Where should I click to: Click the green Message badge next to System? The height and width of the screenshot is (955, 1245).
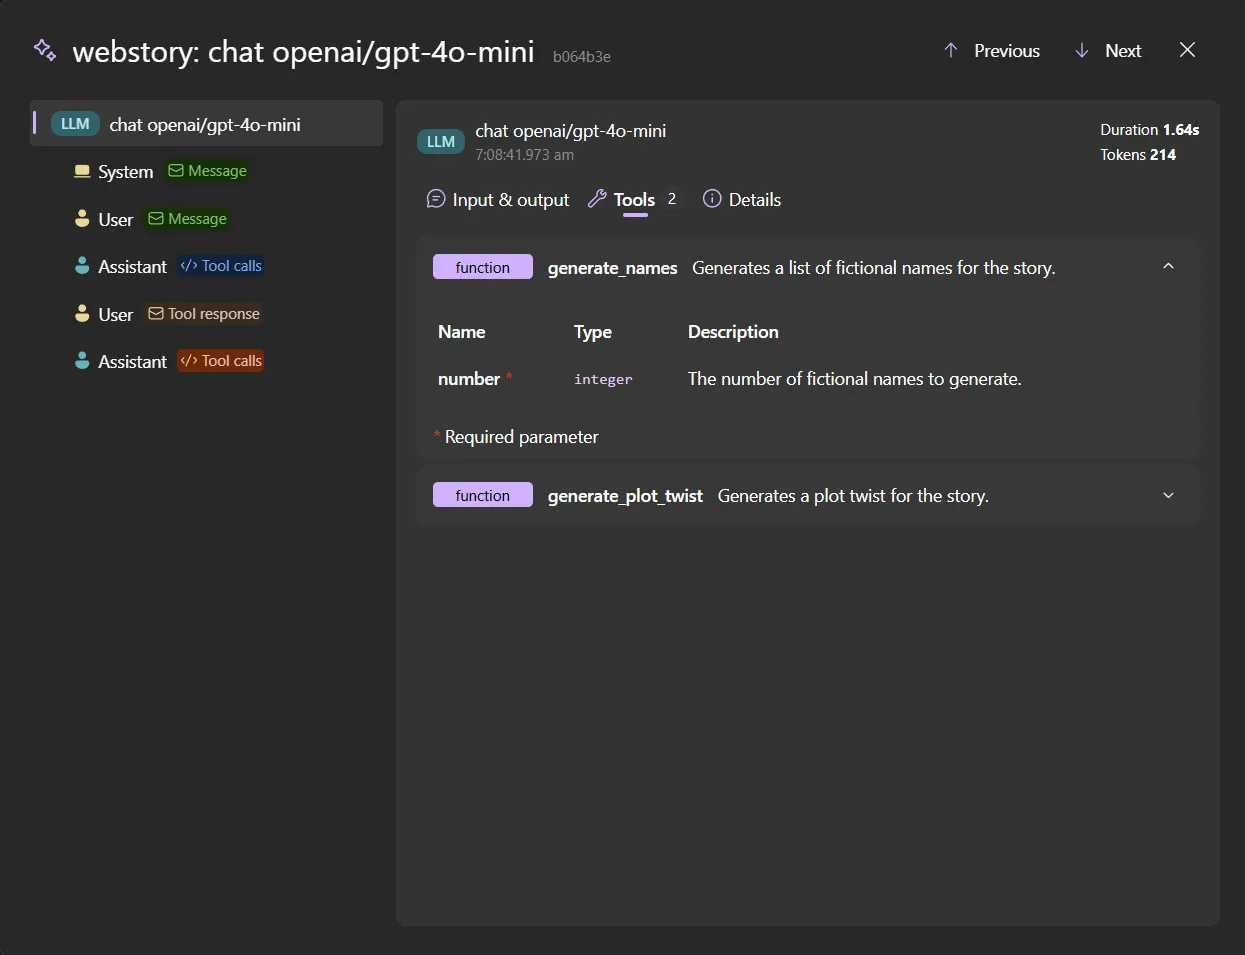(x=206, y=171)
